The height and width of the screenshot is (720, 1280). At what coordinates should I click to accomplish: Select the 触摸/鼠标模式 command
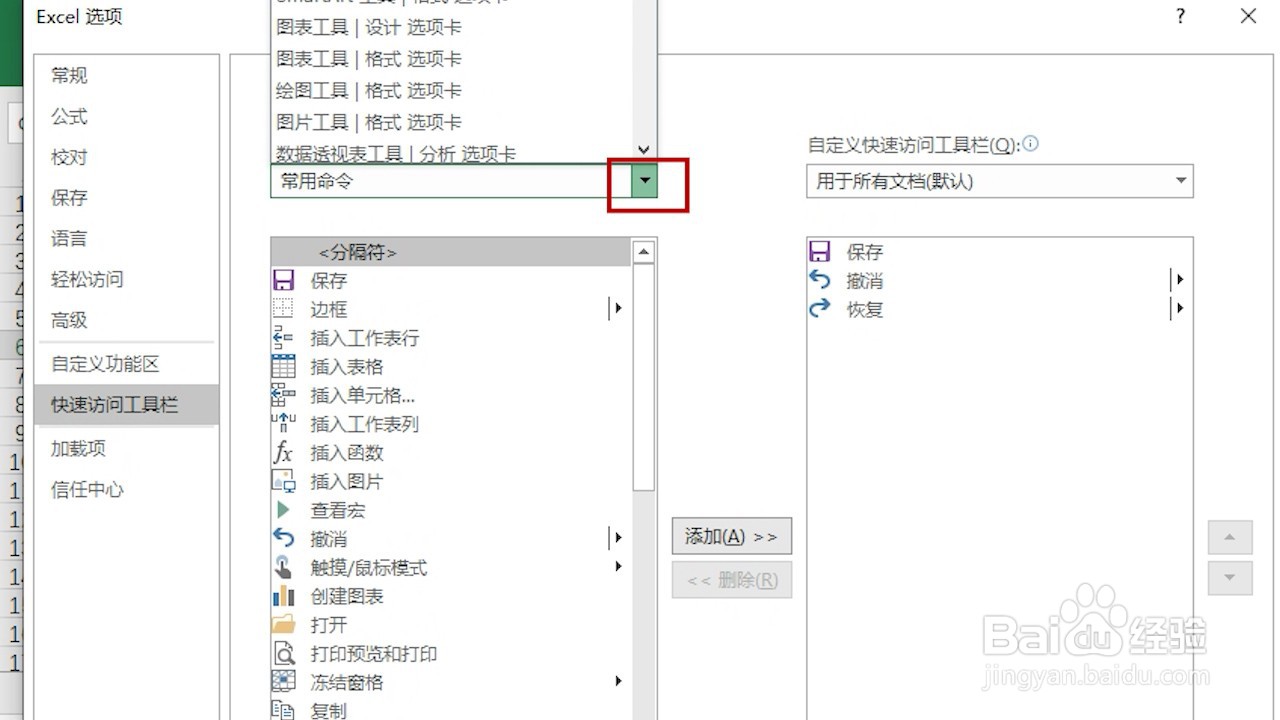pyautogui.click(x=366, y=567)
